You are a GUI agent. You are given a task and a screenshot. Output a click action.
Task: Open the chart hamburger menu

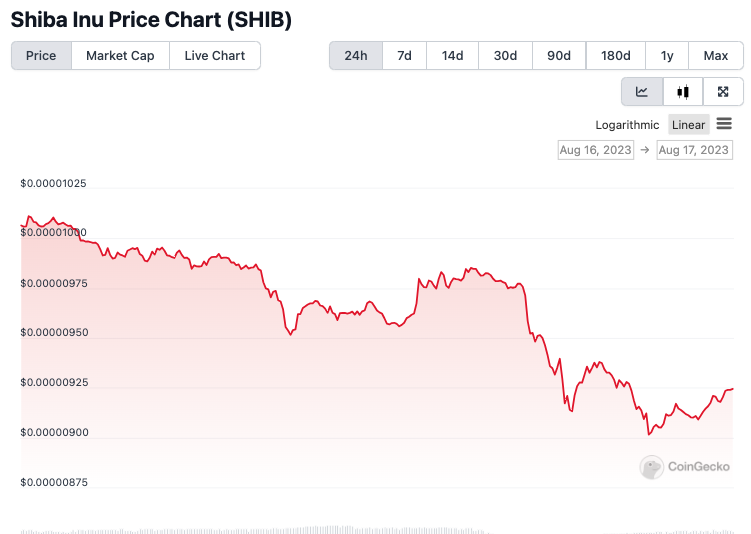(724, 124)
